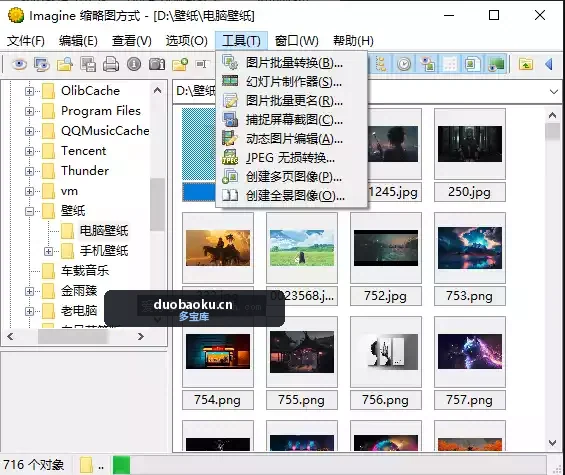Click the blue back arrow toolbar icon
The height and width of the screenshot is (475, 565).
pos(549,65)
